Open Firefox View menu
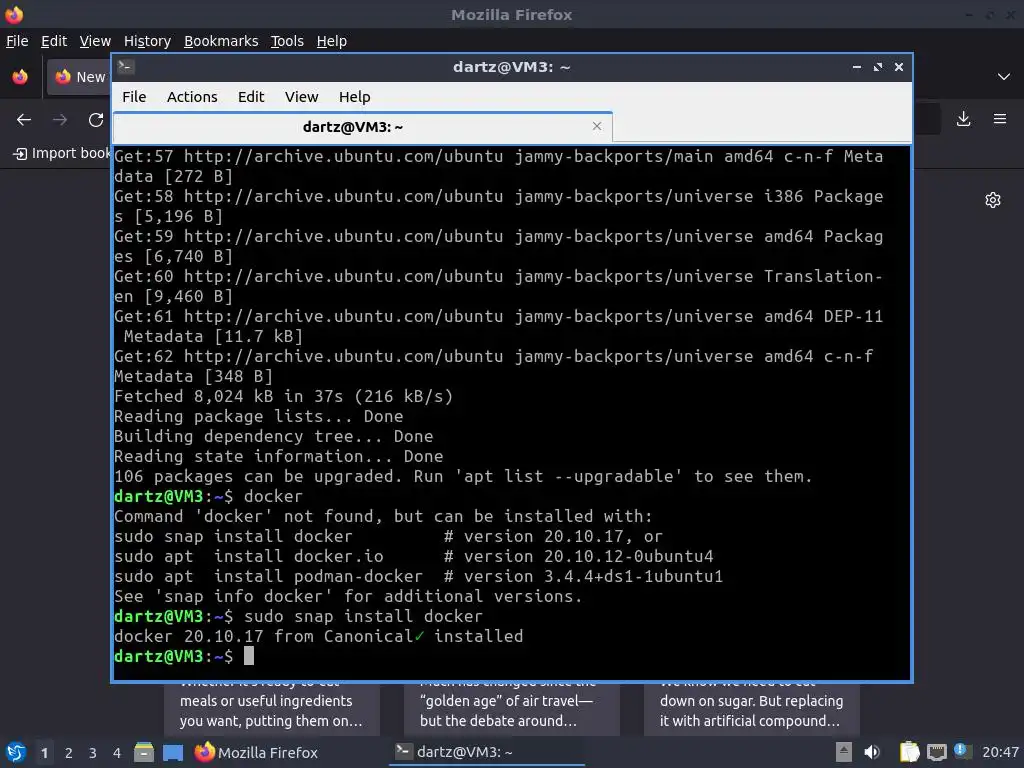Screen dimensions: 1024x768 [x=95, y=41]
